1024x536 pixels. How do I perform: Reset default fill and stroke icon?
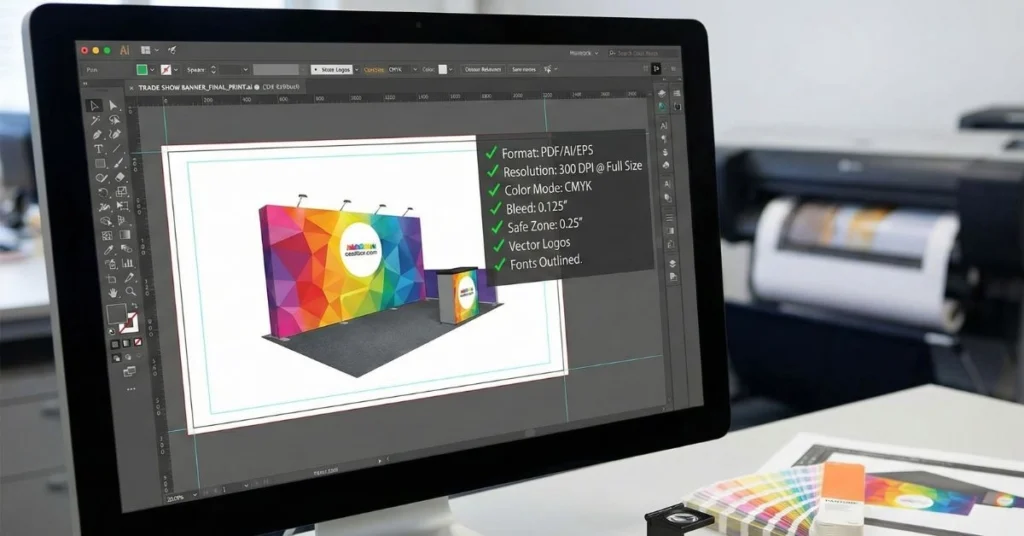(x=112, y=332)
